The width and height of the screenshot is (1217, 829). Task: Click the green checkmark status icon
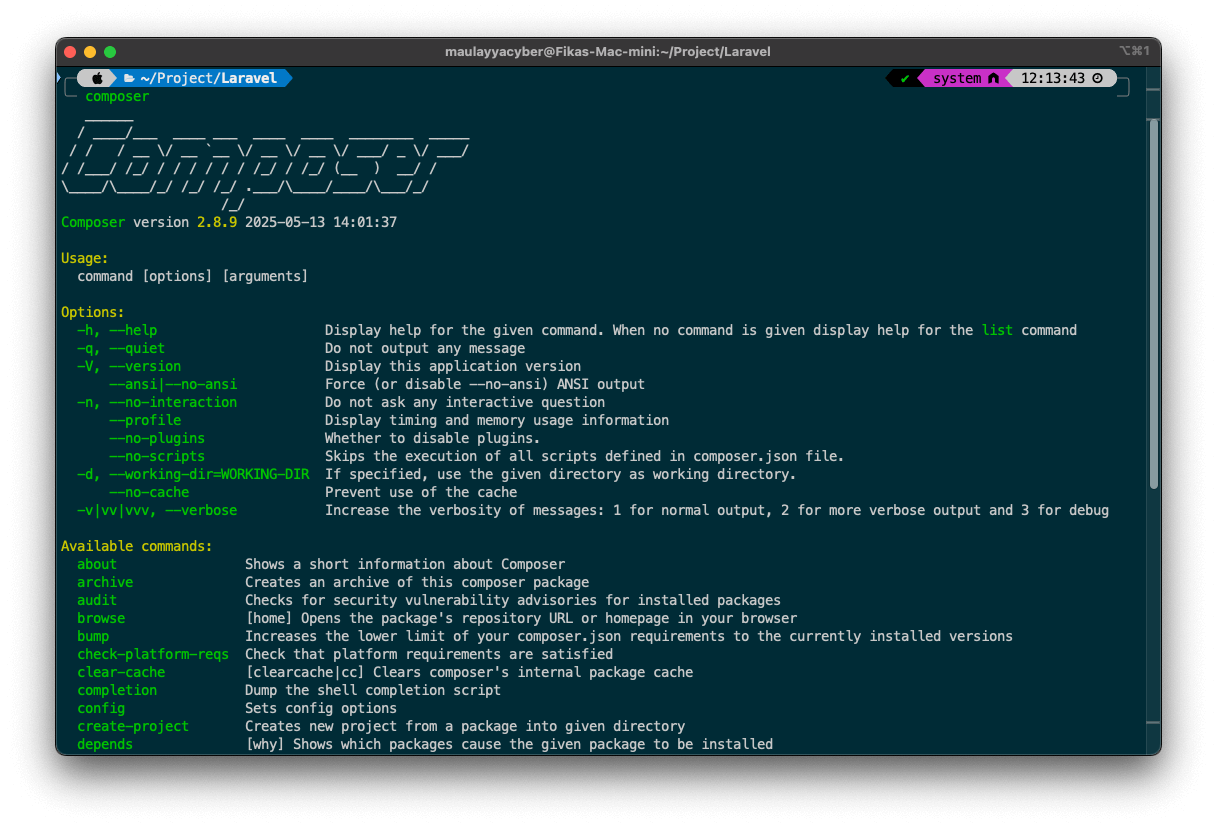904,78
